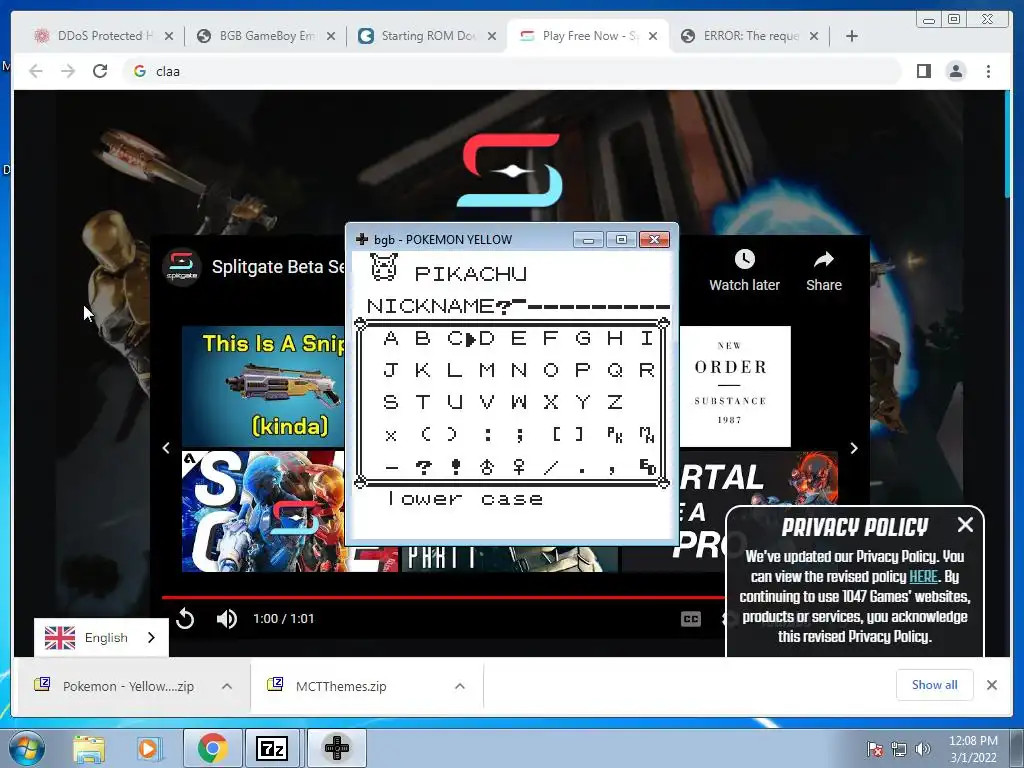1024x768 pixels.
Task: Click the Chrome taskbar icon
Action: 212,748
